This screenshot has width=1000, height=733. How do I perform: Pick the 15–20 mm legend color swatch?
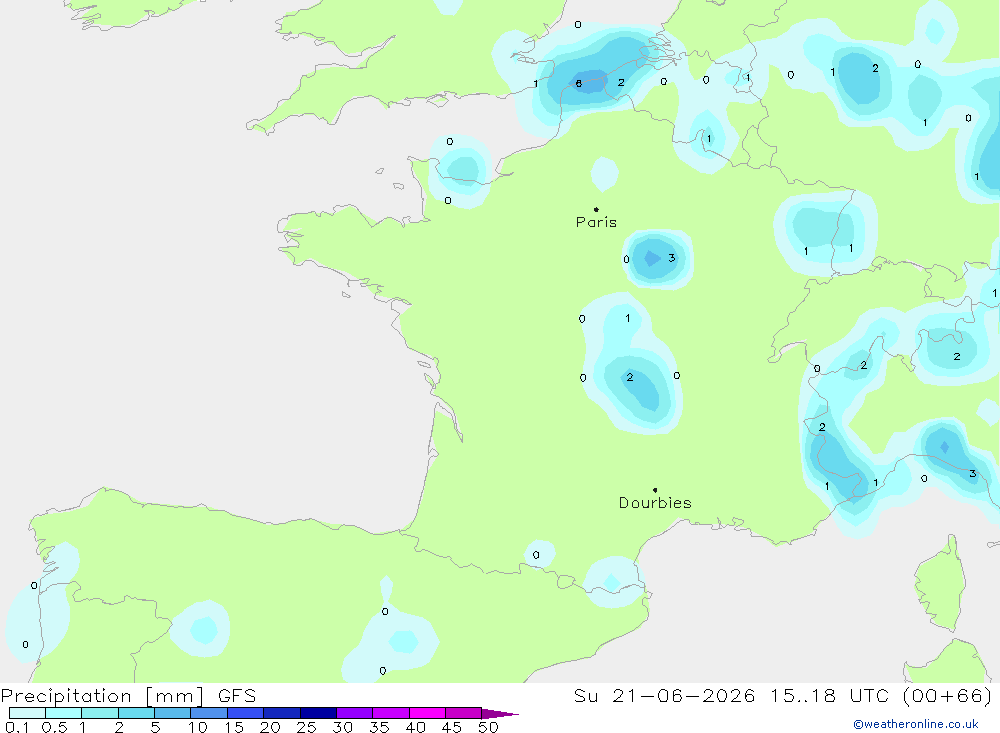(x=245, y=713)
